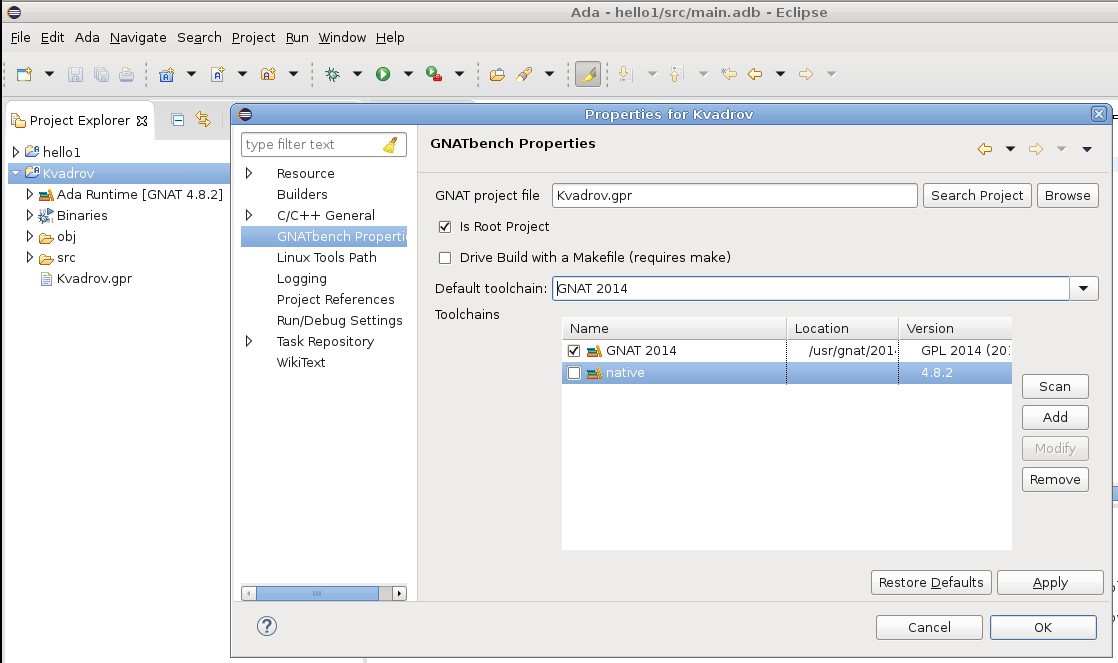Open the Default toolchain dropdown
The width and height of the screenshot is (1118, 663).
[x=1084, y=289]
